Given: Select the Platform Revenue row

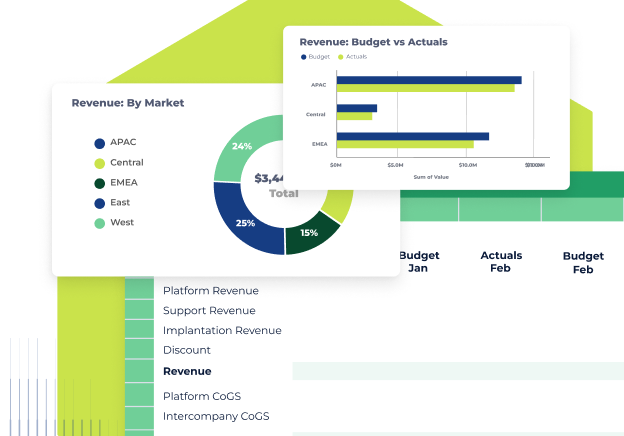Looking at the screenshot, I should [210, 291].
